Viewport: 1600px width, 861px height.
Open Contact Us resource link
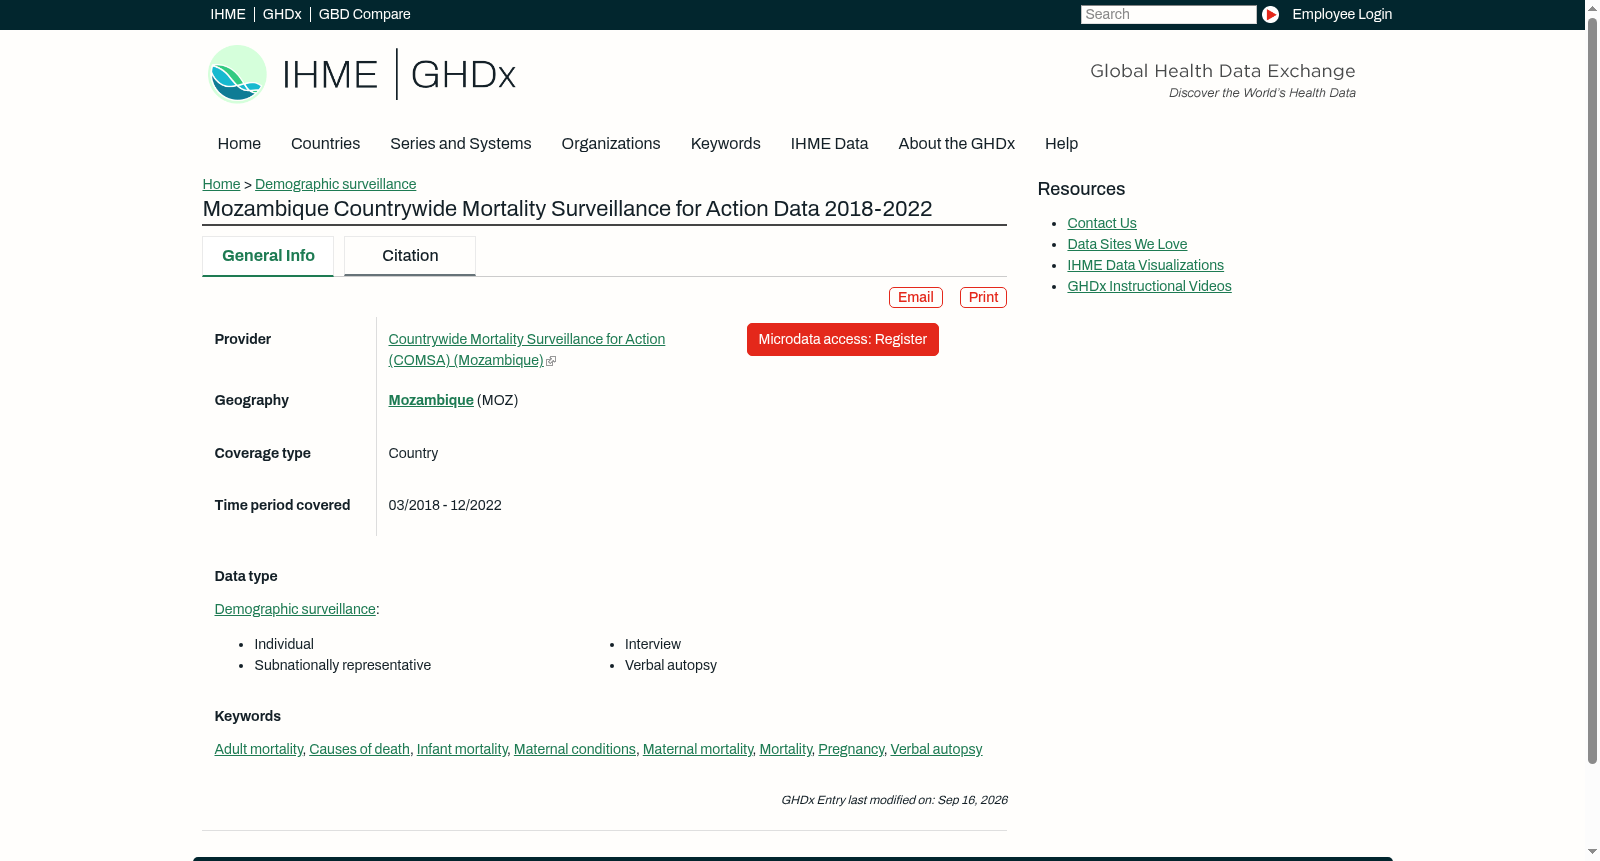1102,223
